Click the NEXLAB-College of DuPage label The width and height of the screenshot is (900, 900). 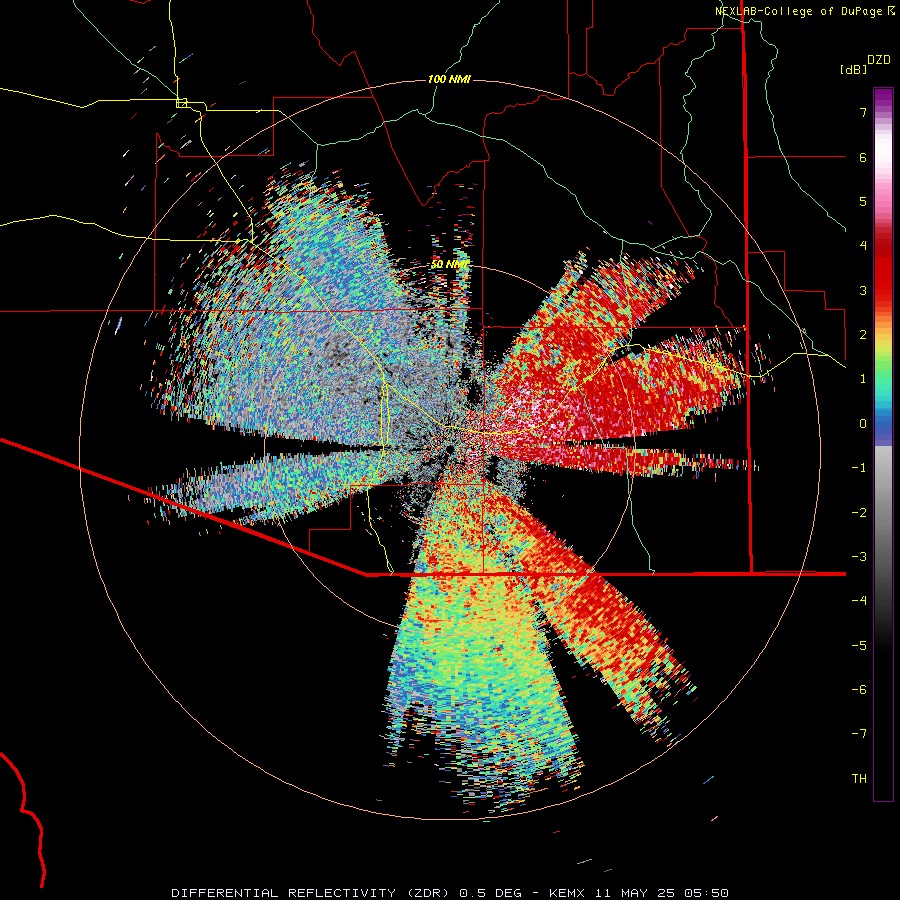pyautogui.click(x=804, y=11)
